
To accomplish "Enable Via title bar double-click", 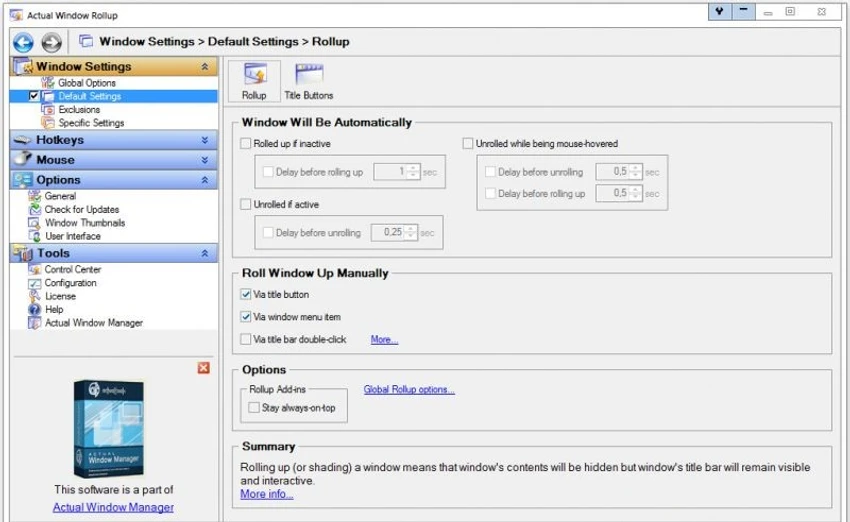I will click(246, 339).
